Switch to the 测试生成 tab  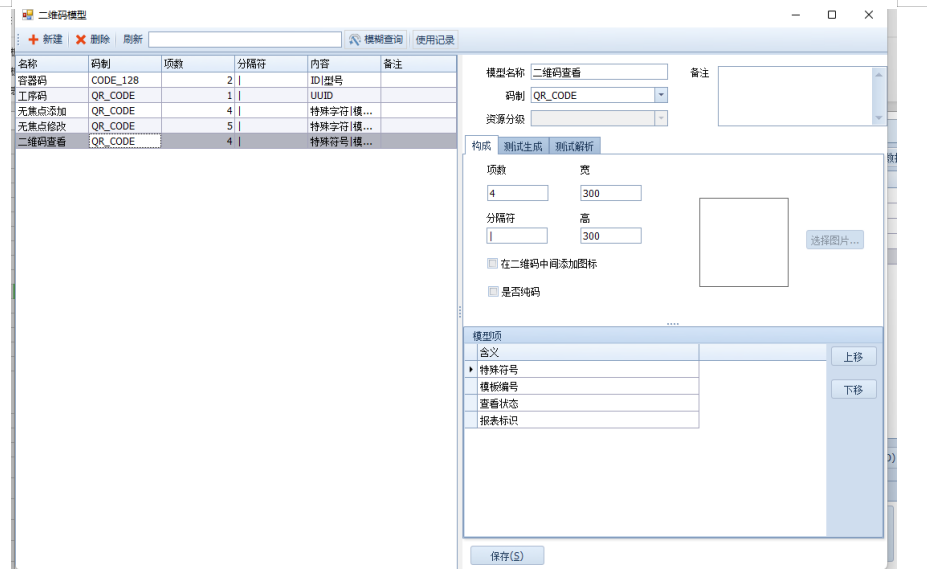pyautogui.click(x=523, y=146)
